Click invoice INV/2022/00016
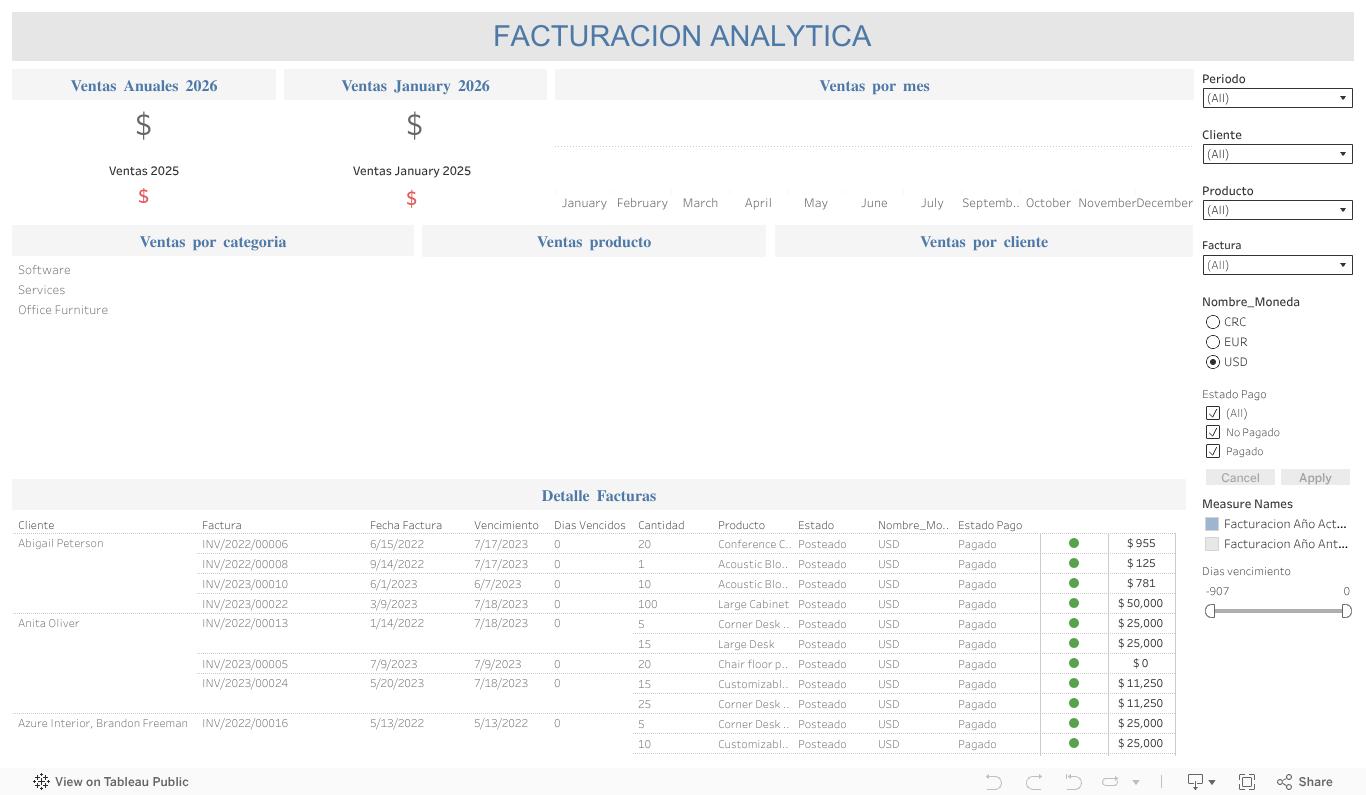 click(x=245, y=724)
